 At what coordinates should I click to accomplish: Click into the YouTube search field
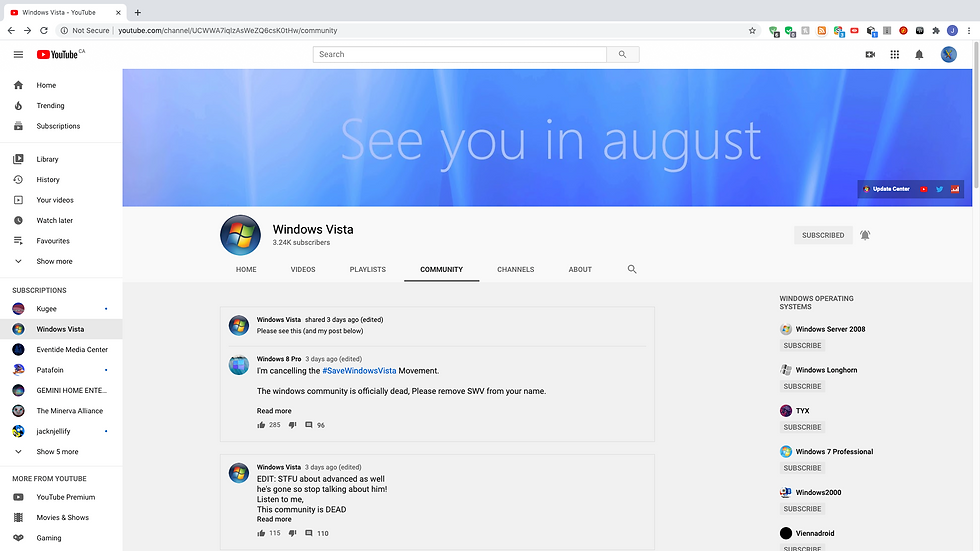click(x=459, y=54)
